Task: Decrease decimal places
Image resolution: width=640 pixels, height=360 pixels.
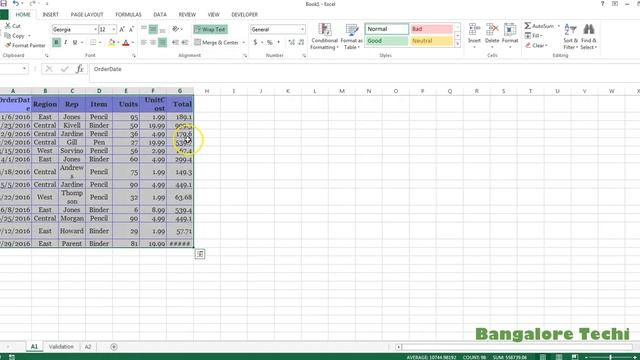Action: click(301, 42)
